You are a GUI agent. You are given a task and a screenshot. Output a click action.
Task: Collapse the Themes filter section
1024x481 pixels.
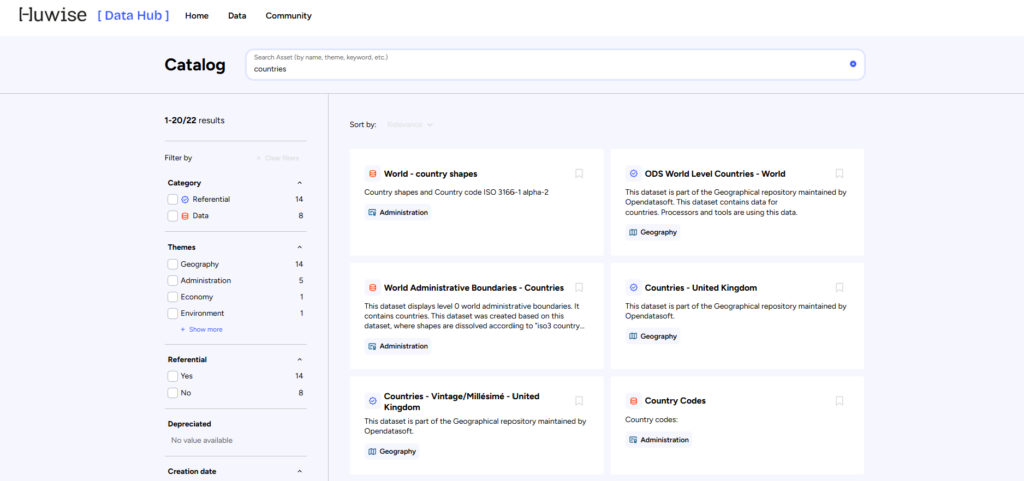pyautogui.click(x=299, y=247)
